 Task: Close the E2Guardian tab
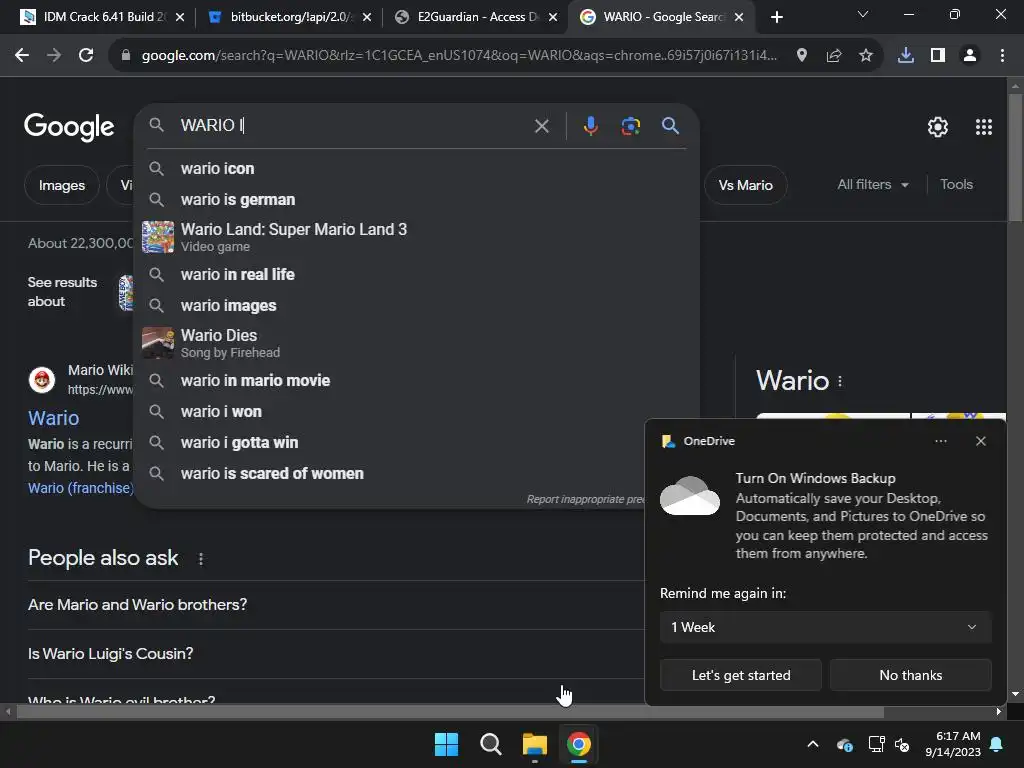[x=553, y=17]
